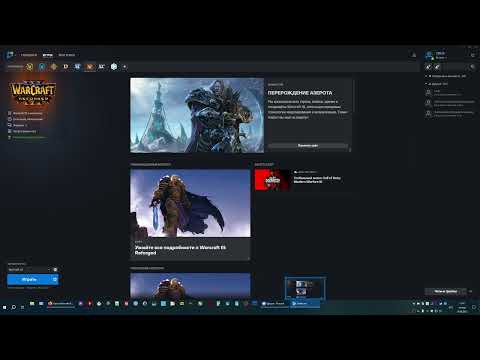Image resolution: width=480 pixels, height=360 pixels.
Task: Read the Warcraft III Reforged details headline
Action: [180, 250]
